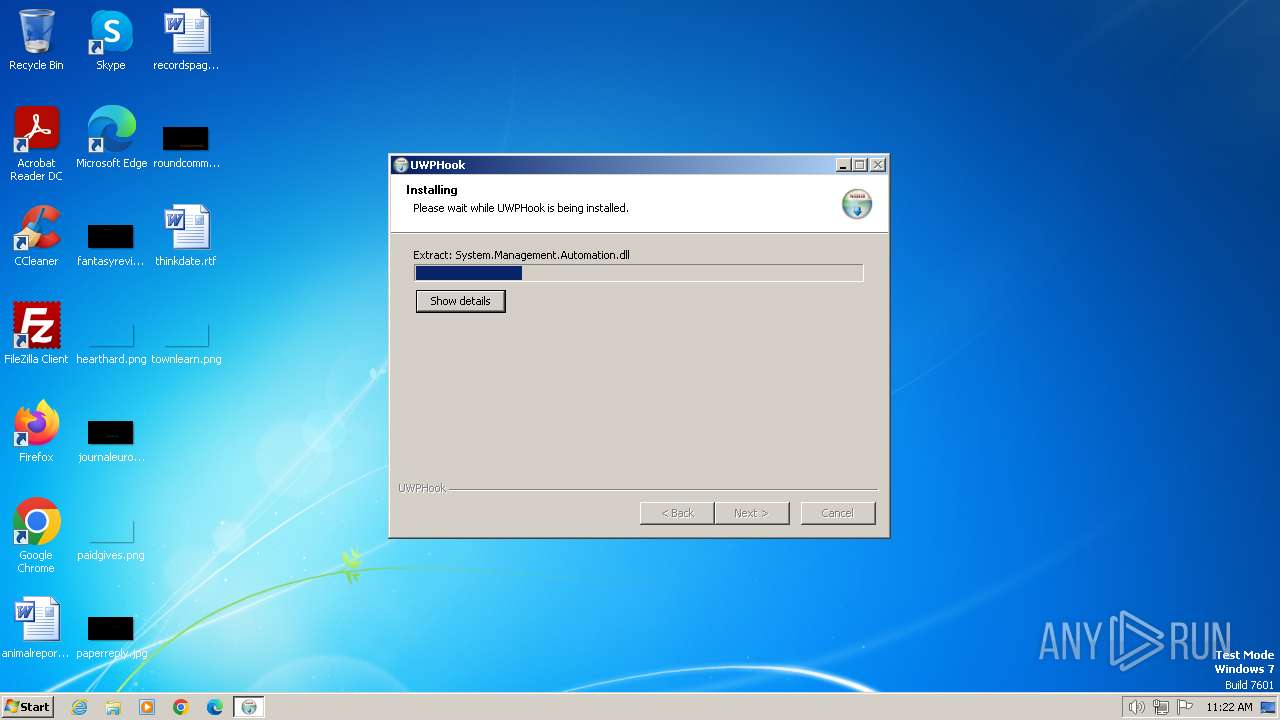The image size is (1280, 720).
Task: Close the UWPHook installer window
Action: pos(878,165)
